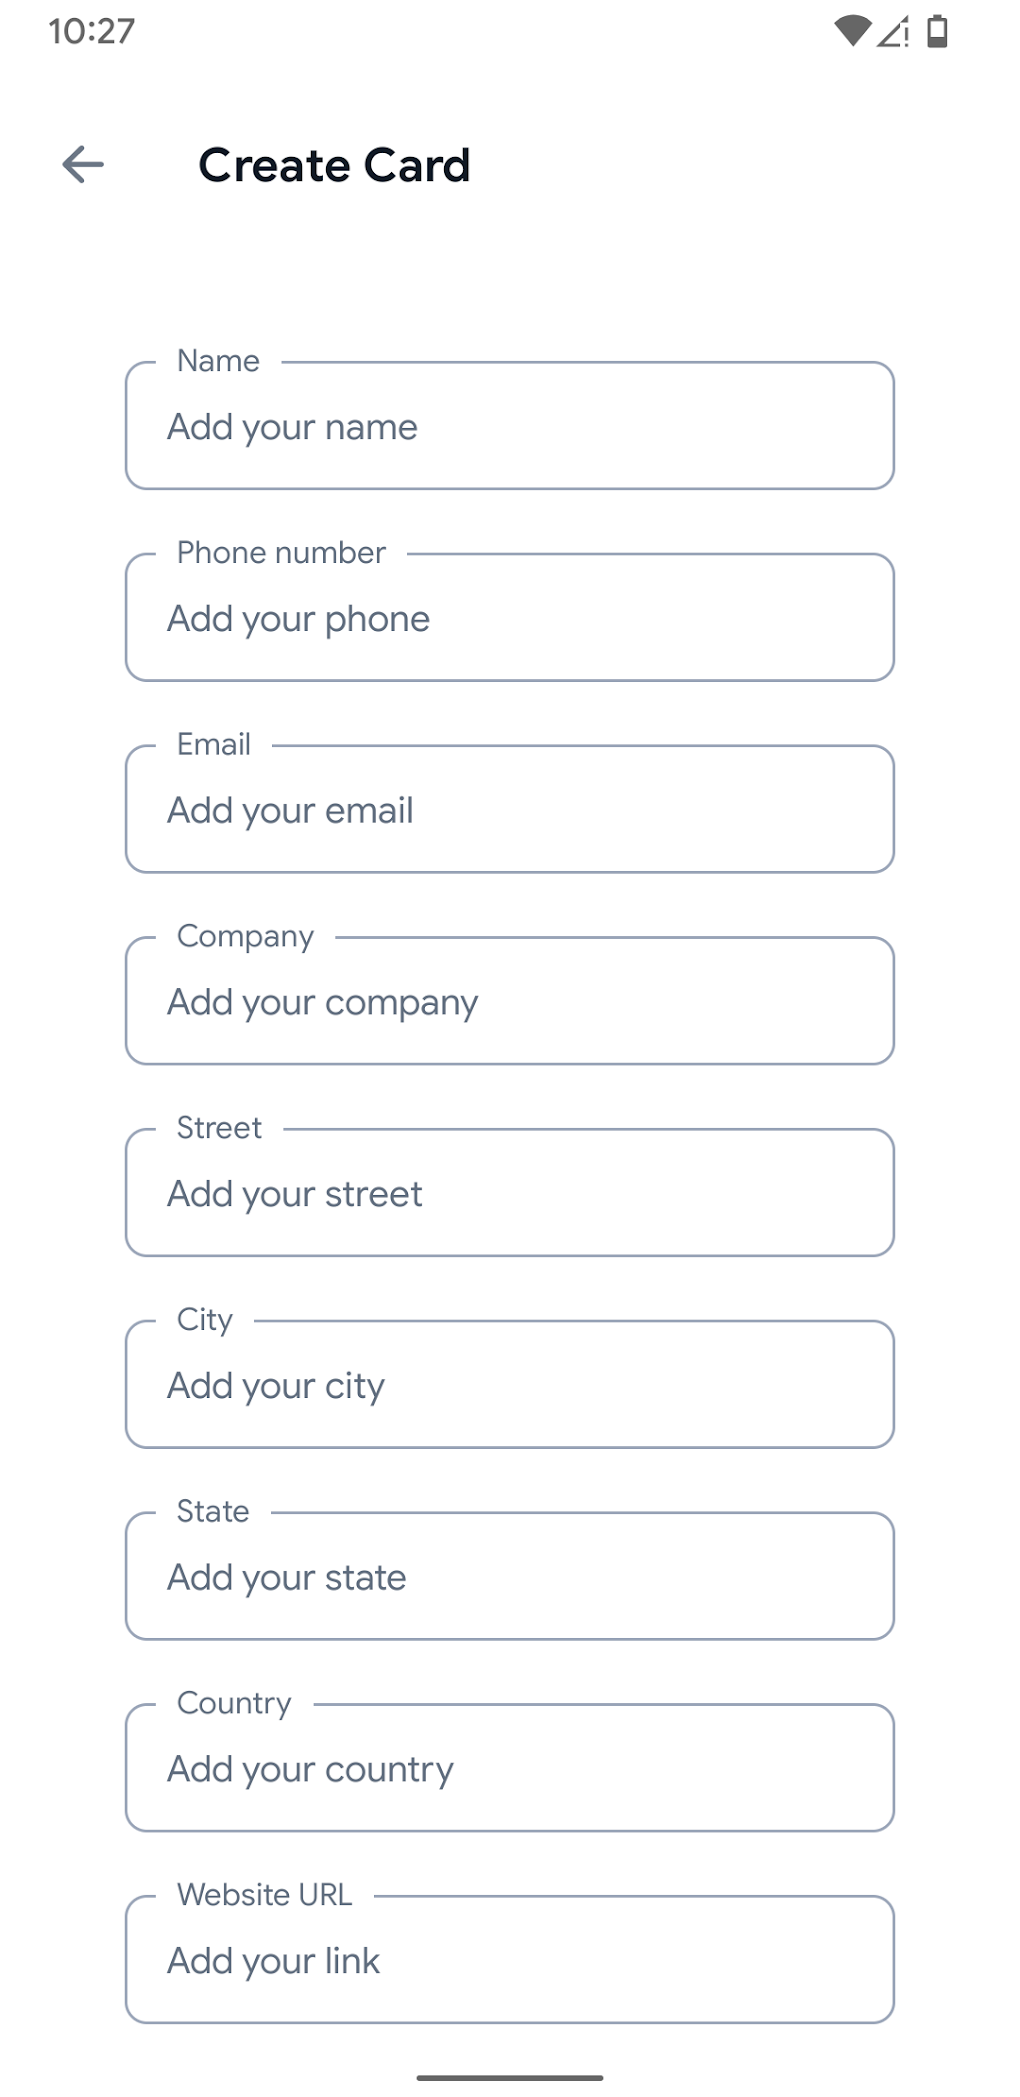Tap the 'Country' floating label
The height and width of the screenshot is (2097, 1020).
pos(234,1703)
